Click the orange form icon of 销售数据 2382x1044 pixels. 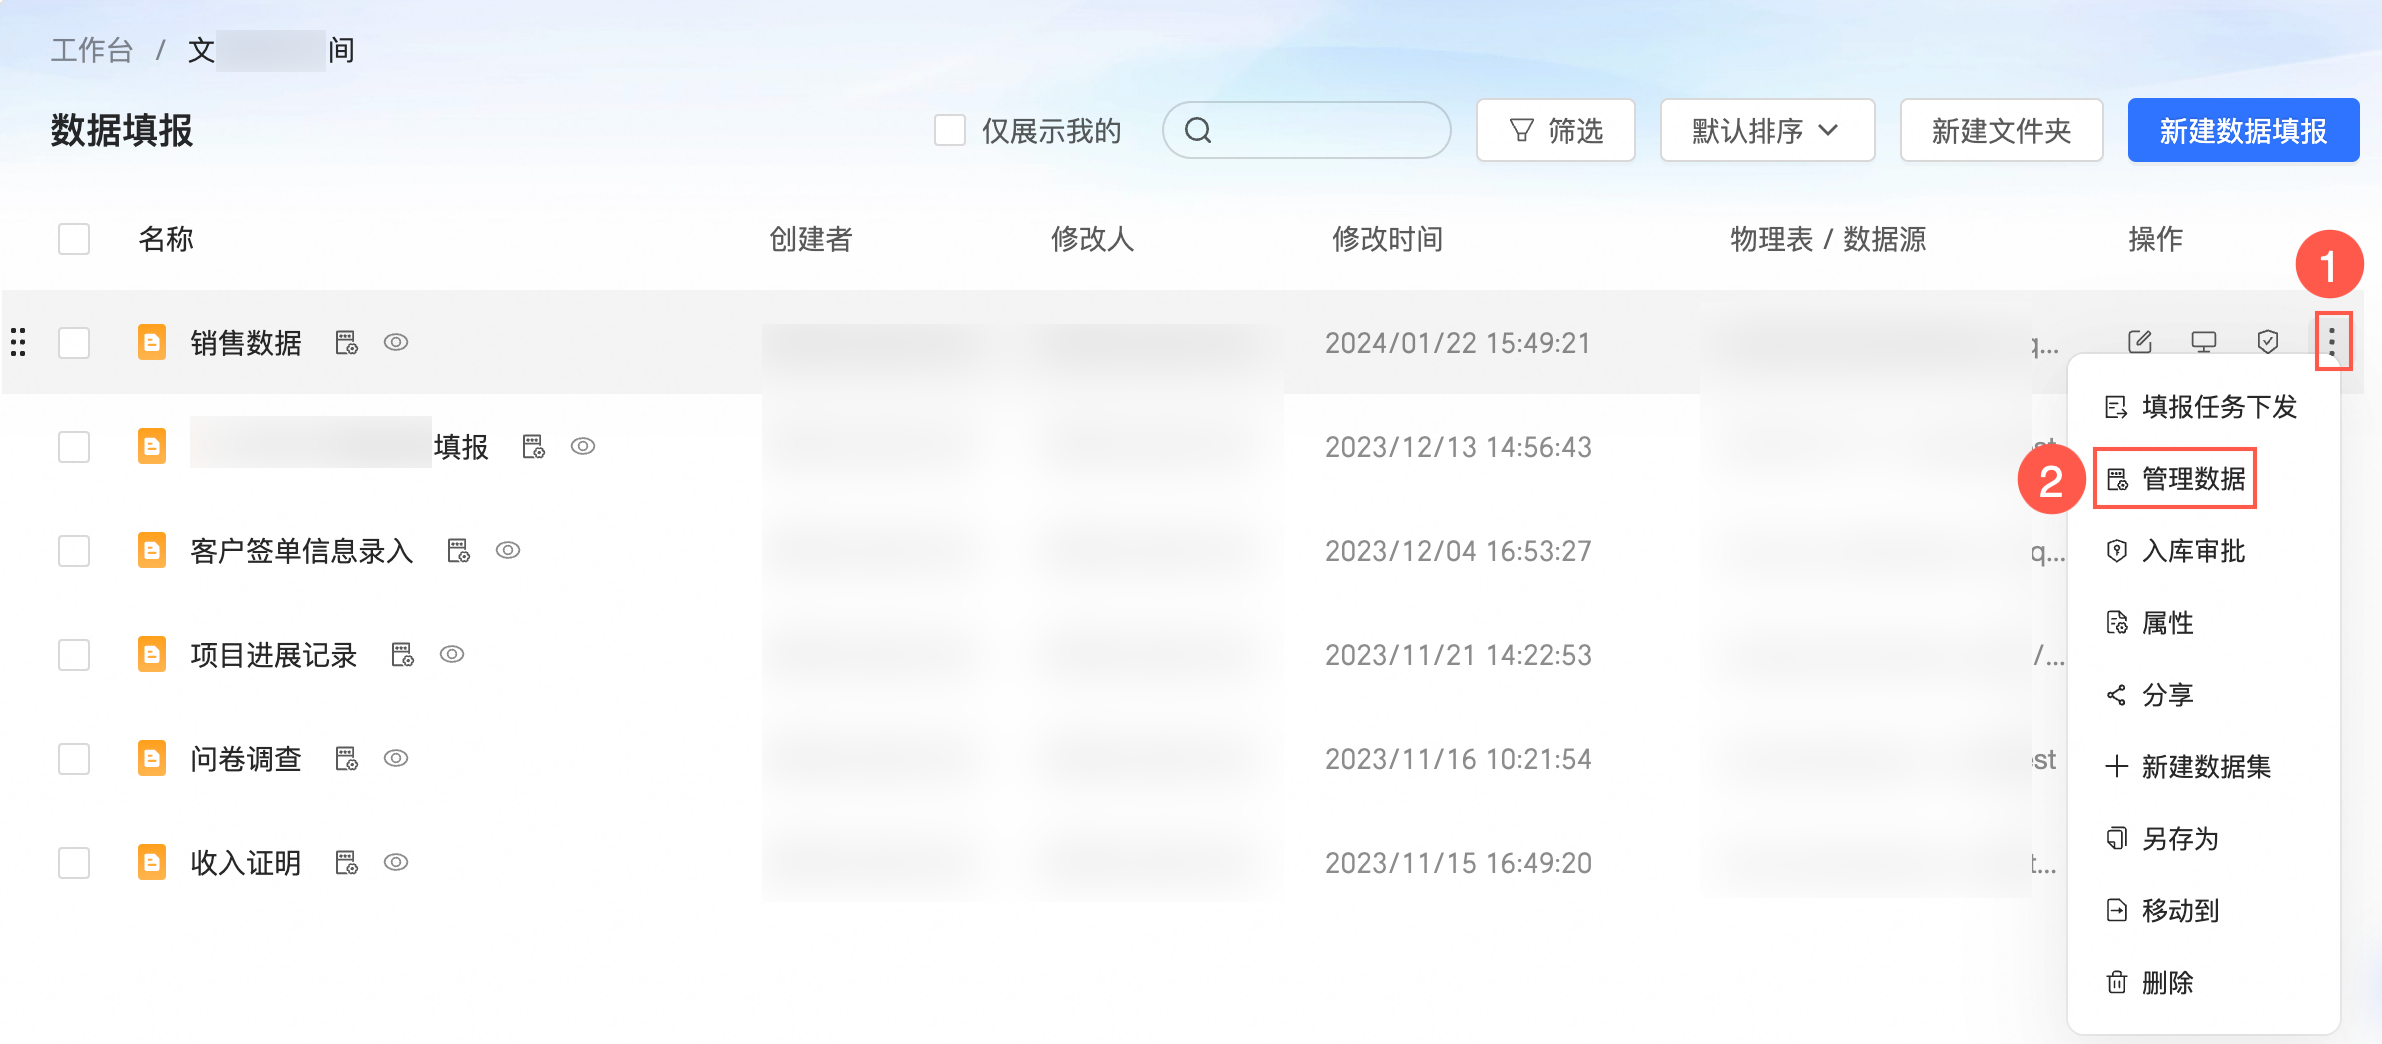(x=152, y=342)
